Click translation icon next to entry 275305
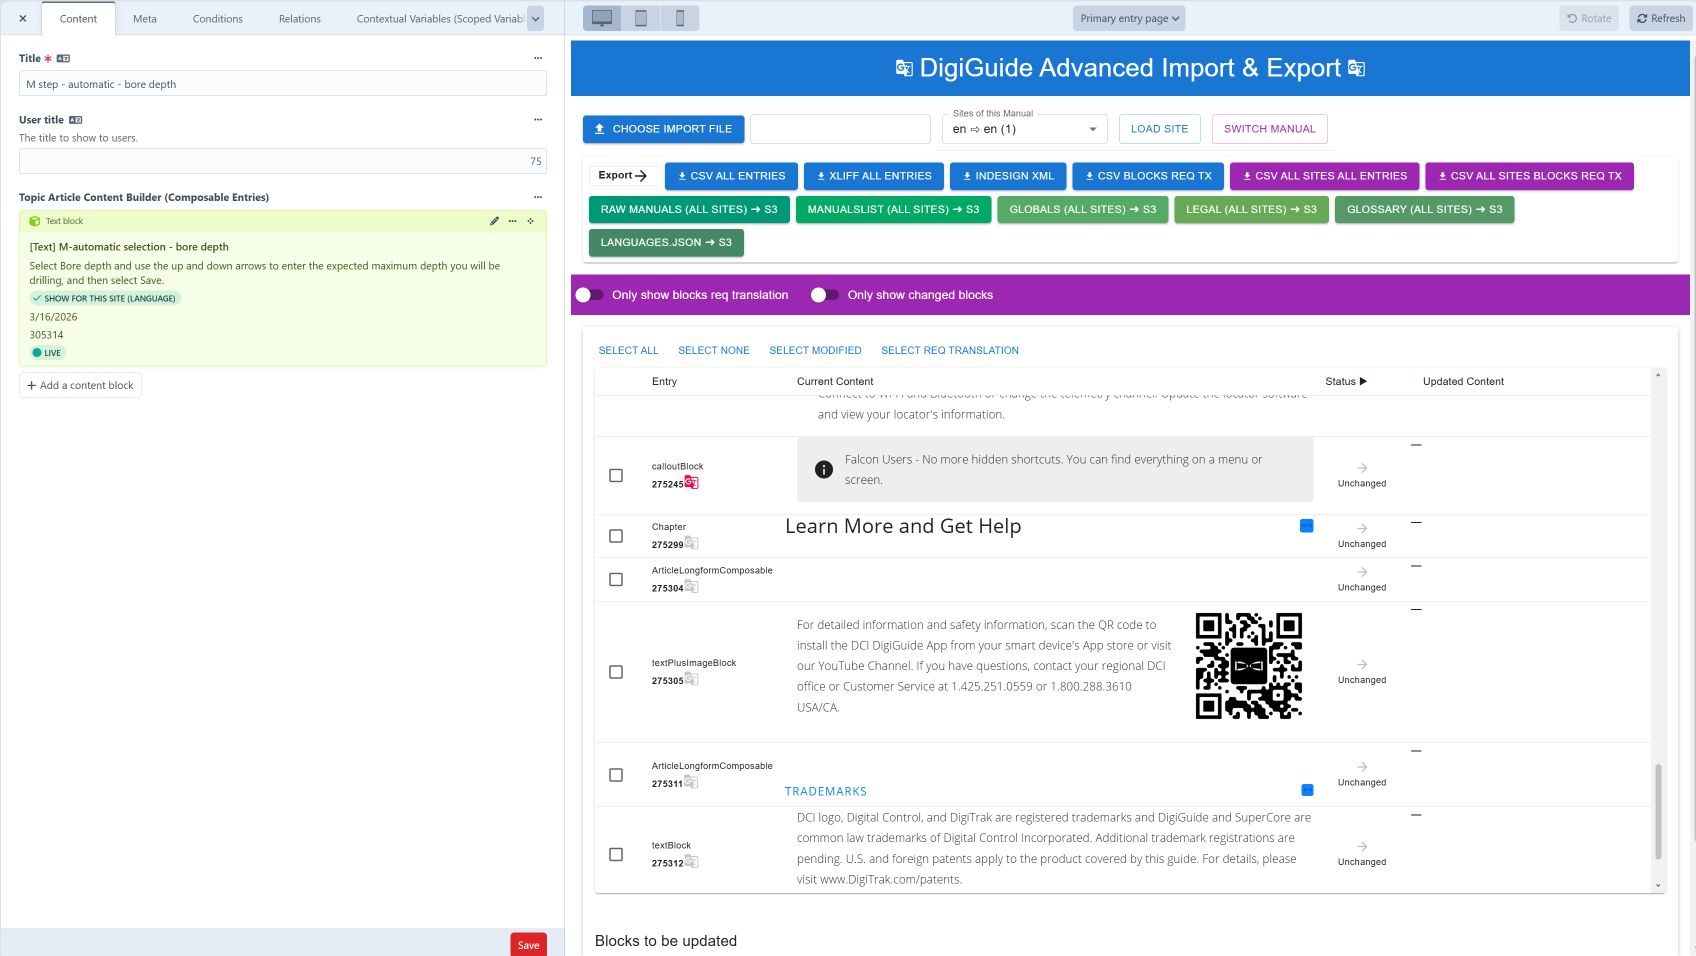1696x956 pixels. point(691,679)
